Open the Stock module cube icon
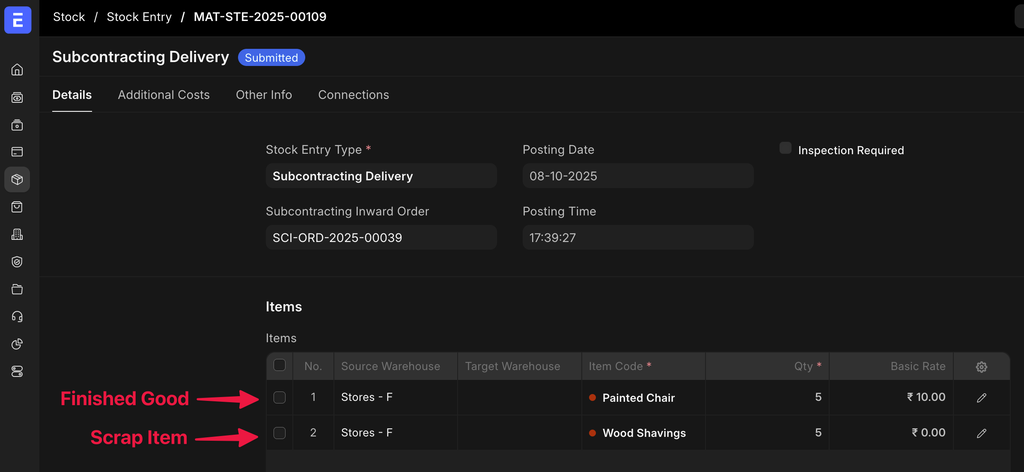The image size is (1024, 472). click(17, 180)
